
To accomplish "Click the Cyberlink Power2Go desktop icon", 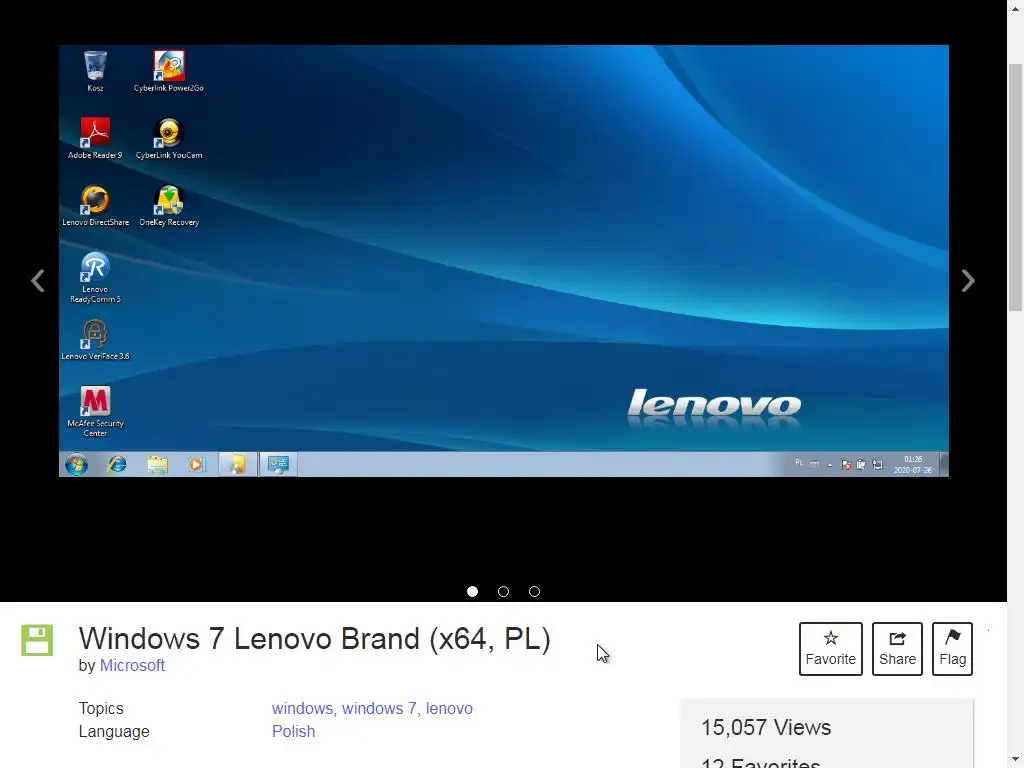I will coord(168,71).
